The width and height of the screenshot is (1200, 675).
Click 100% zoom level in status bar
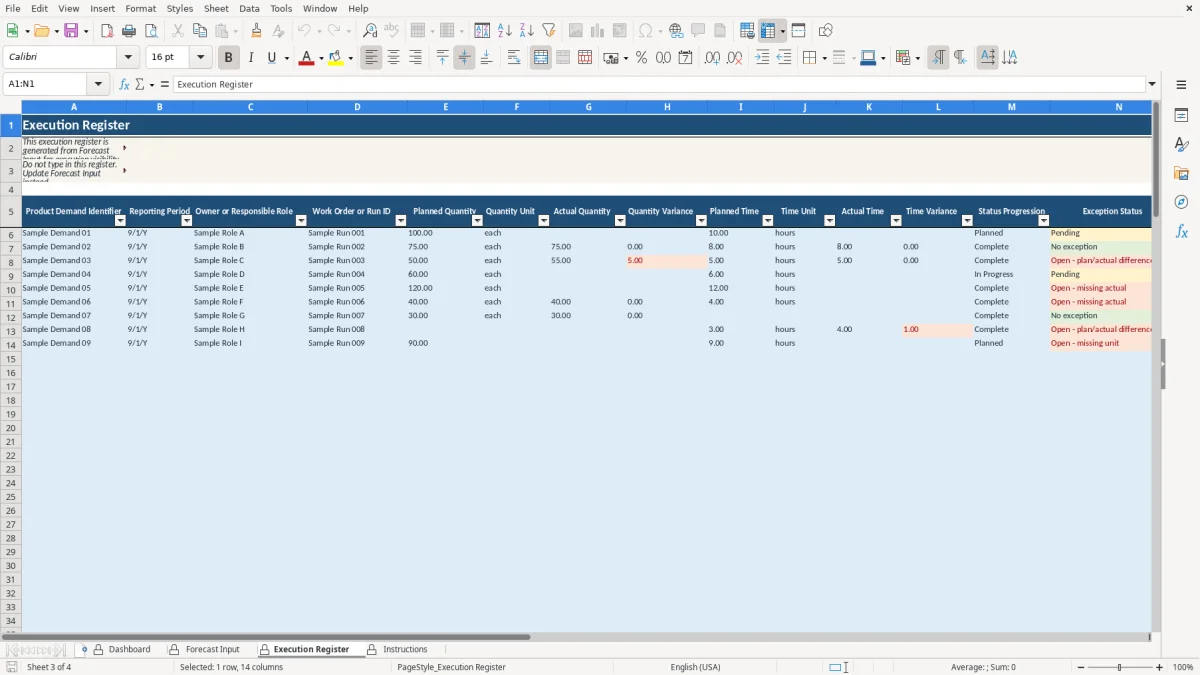[1183, 667]
